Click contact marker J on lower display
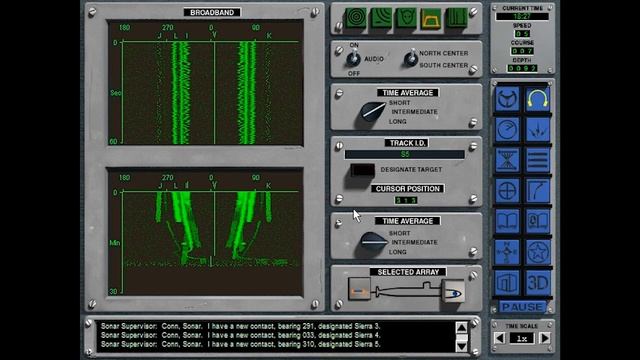The height and width of the screenshot is (360, 640). click(x=160, y=186)
